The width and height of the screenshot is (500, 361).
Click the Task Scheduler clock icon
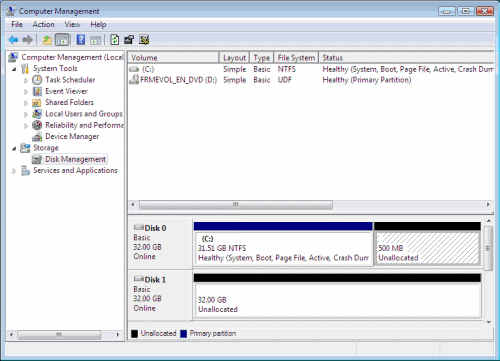pyautogui.click(x=37, y=80)
